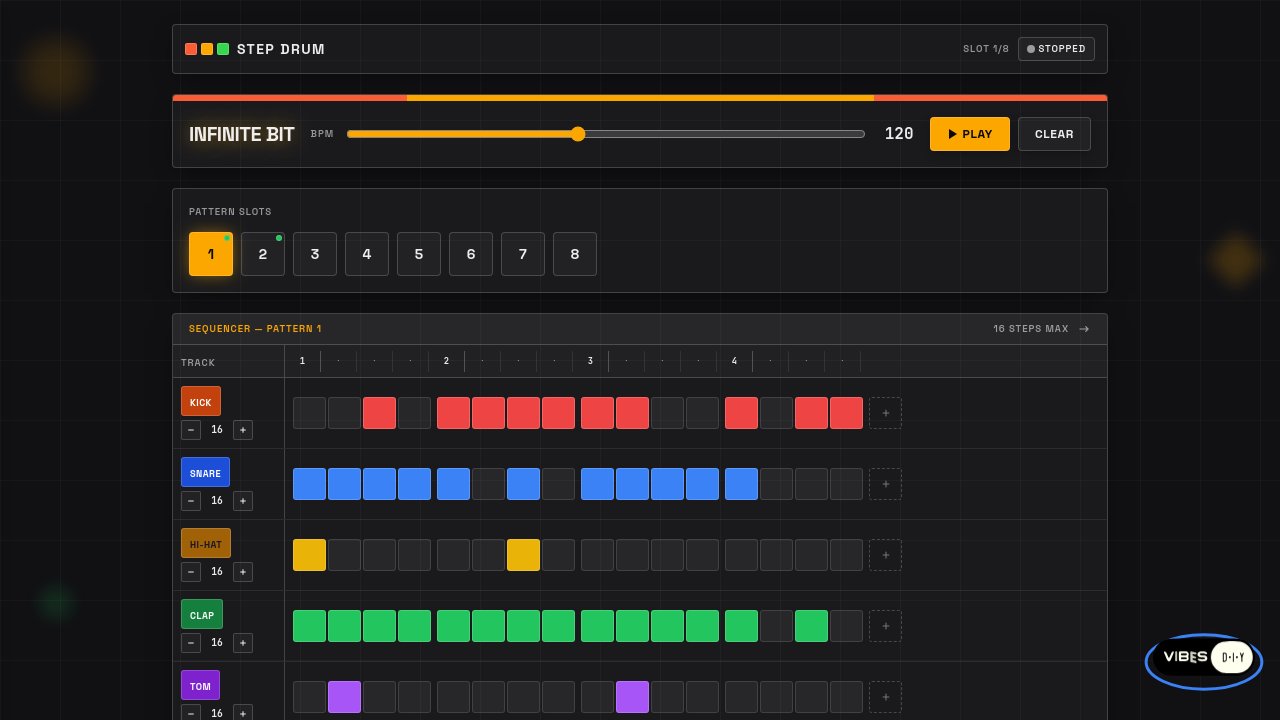Turn on Snare step 14

click(x=777, y=484)
